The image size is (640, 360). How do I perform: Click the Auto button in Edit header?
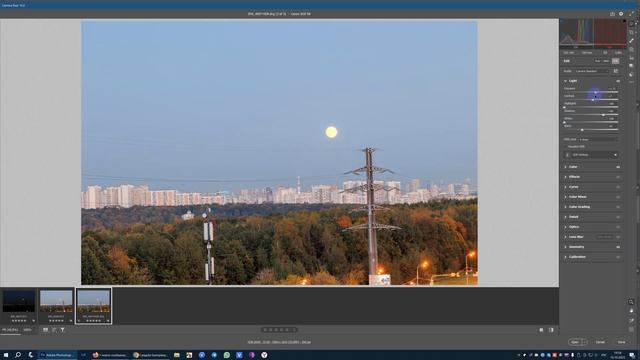[x=598, y=61]
